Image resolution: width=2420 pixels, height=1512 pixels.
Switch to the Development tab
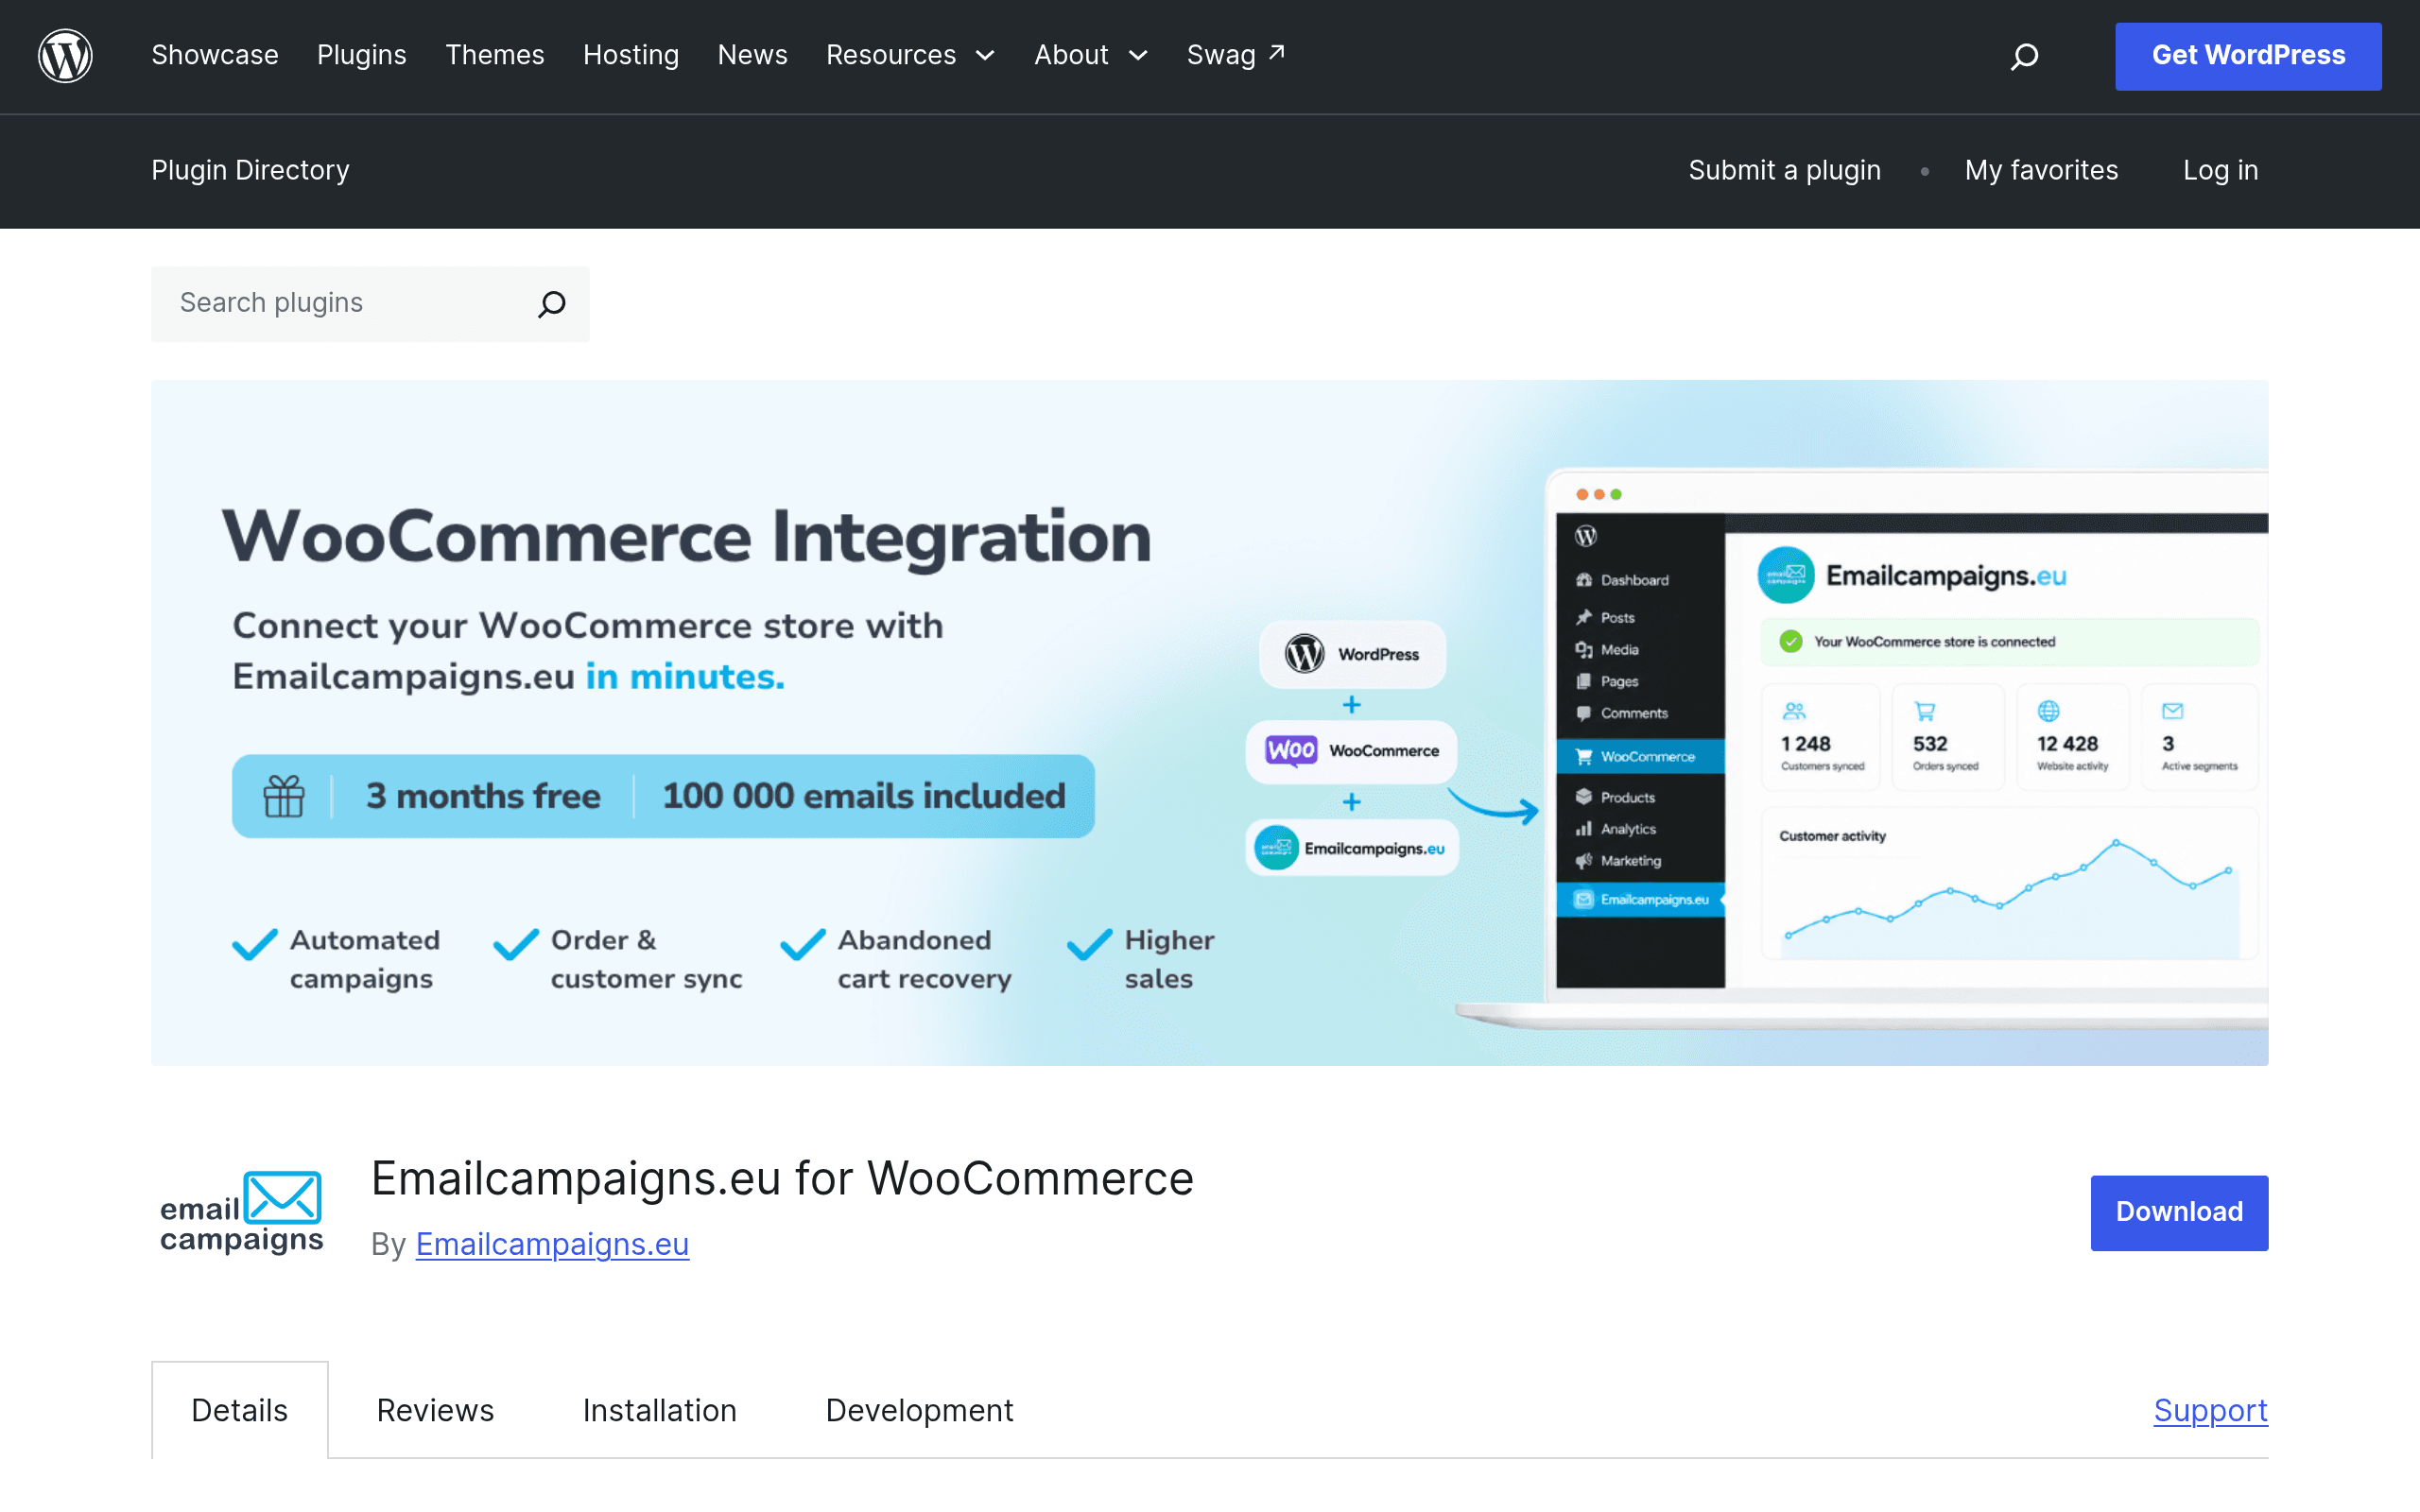(x=919, y=1410)
